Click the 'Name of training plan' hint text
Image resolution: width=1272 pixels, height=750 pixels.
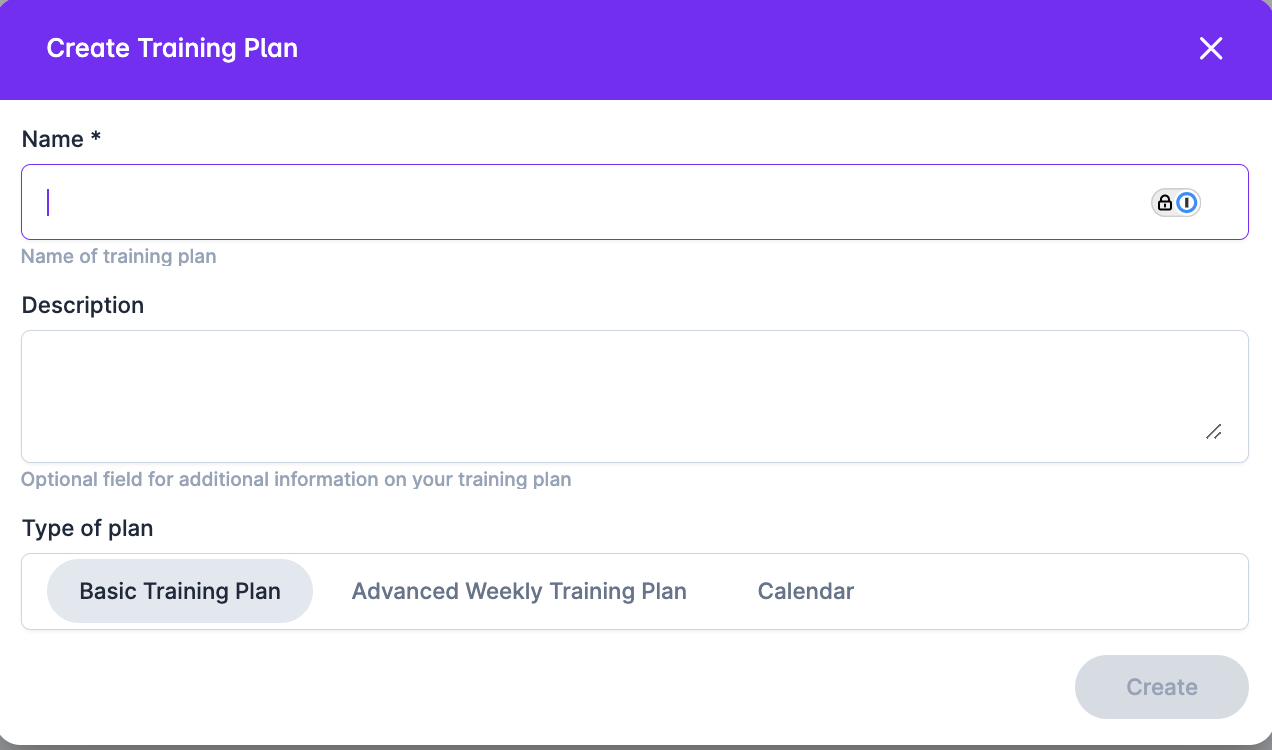[119, 256]
